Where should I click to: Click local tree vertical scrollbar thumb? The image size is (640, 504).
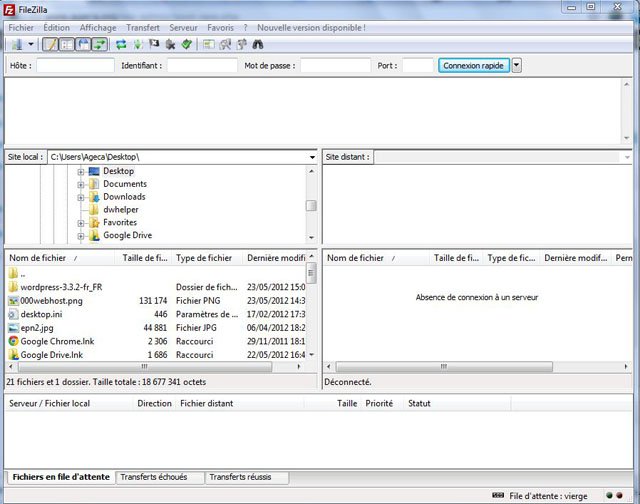(x=311, y=205)
